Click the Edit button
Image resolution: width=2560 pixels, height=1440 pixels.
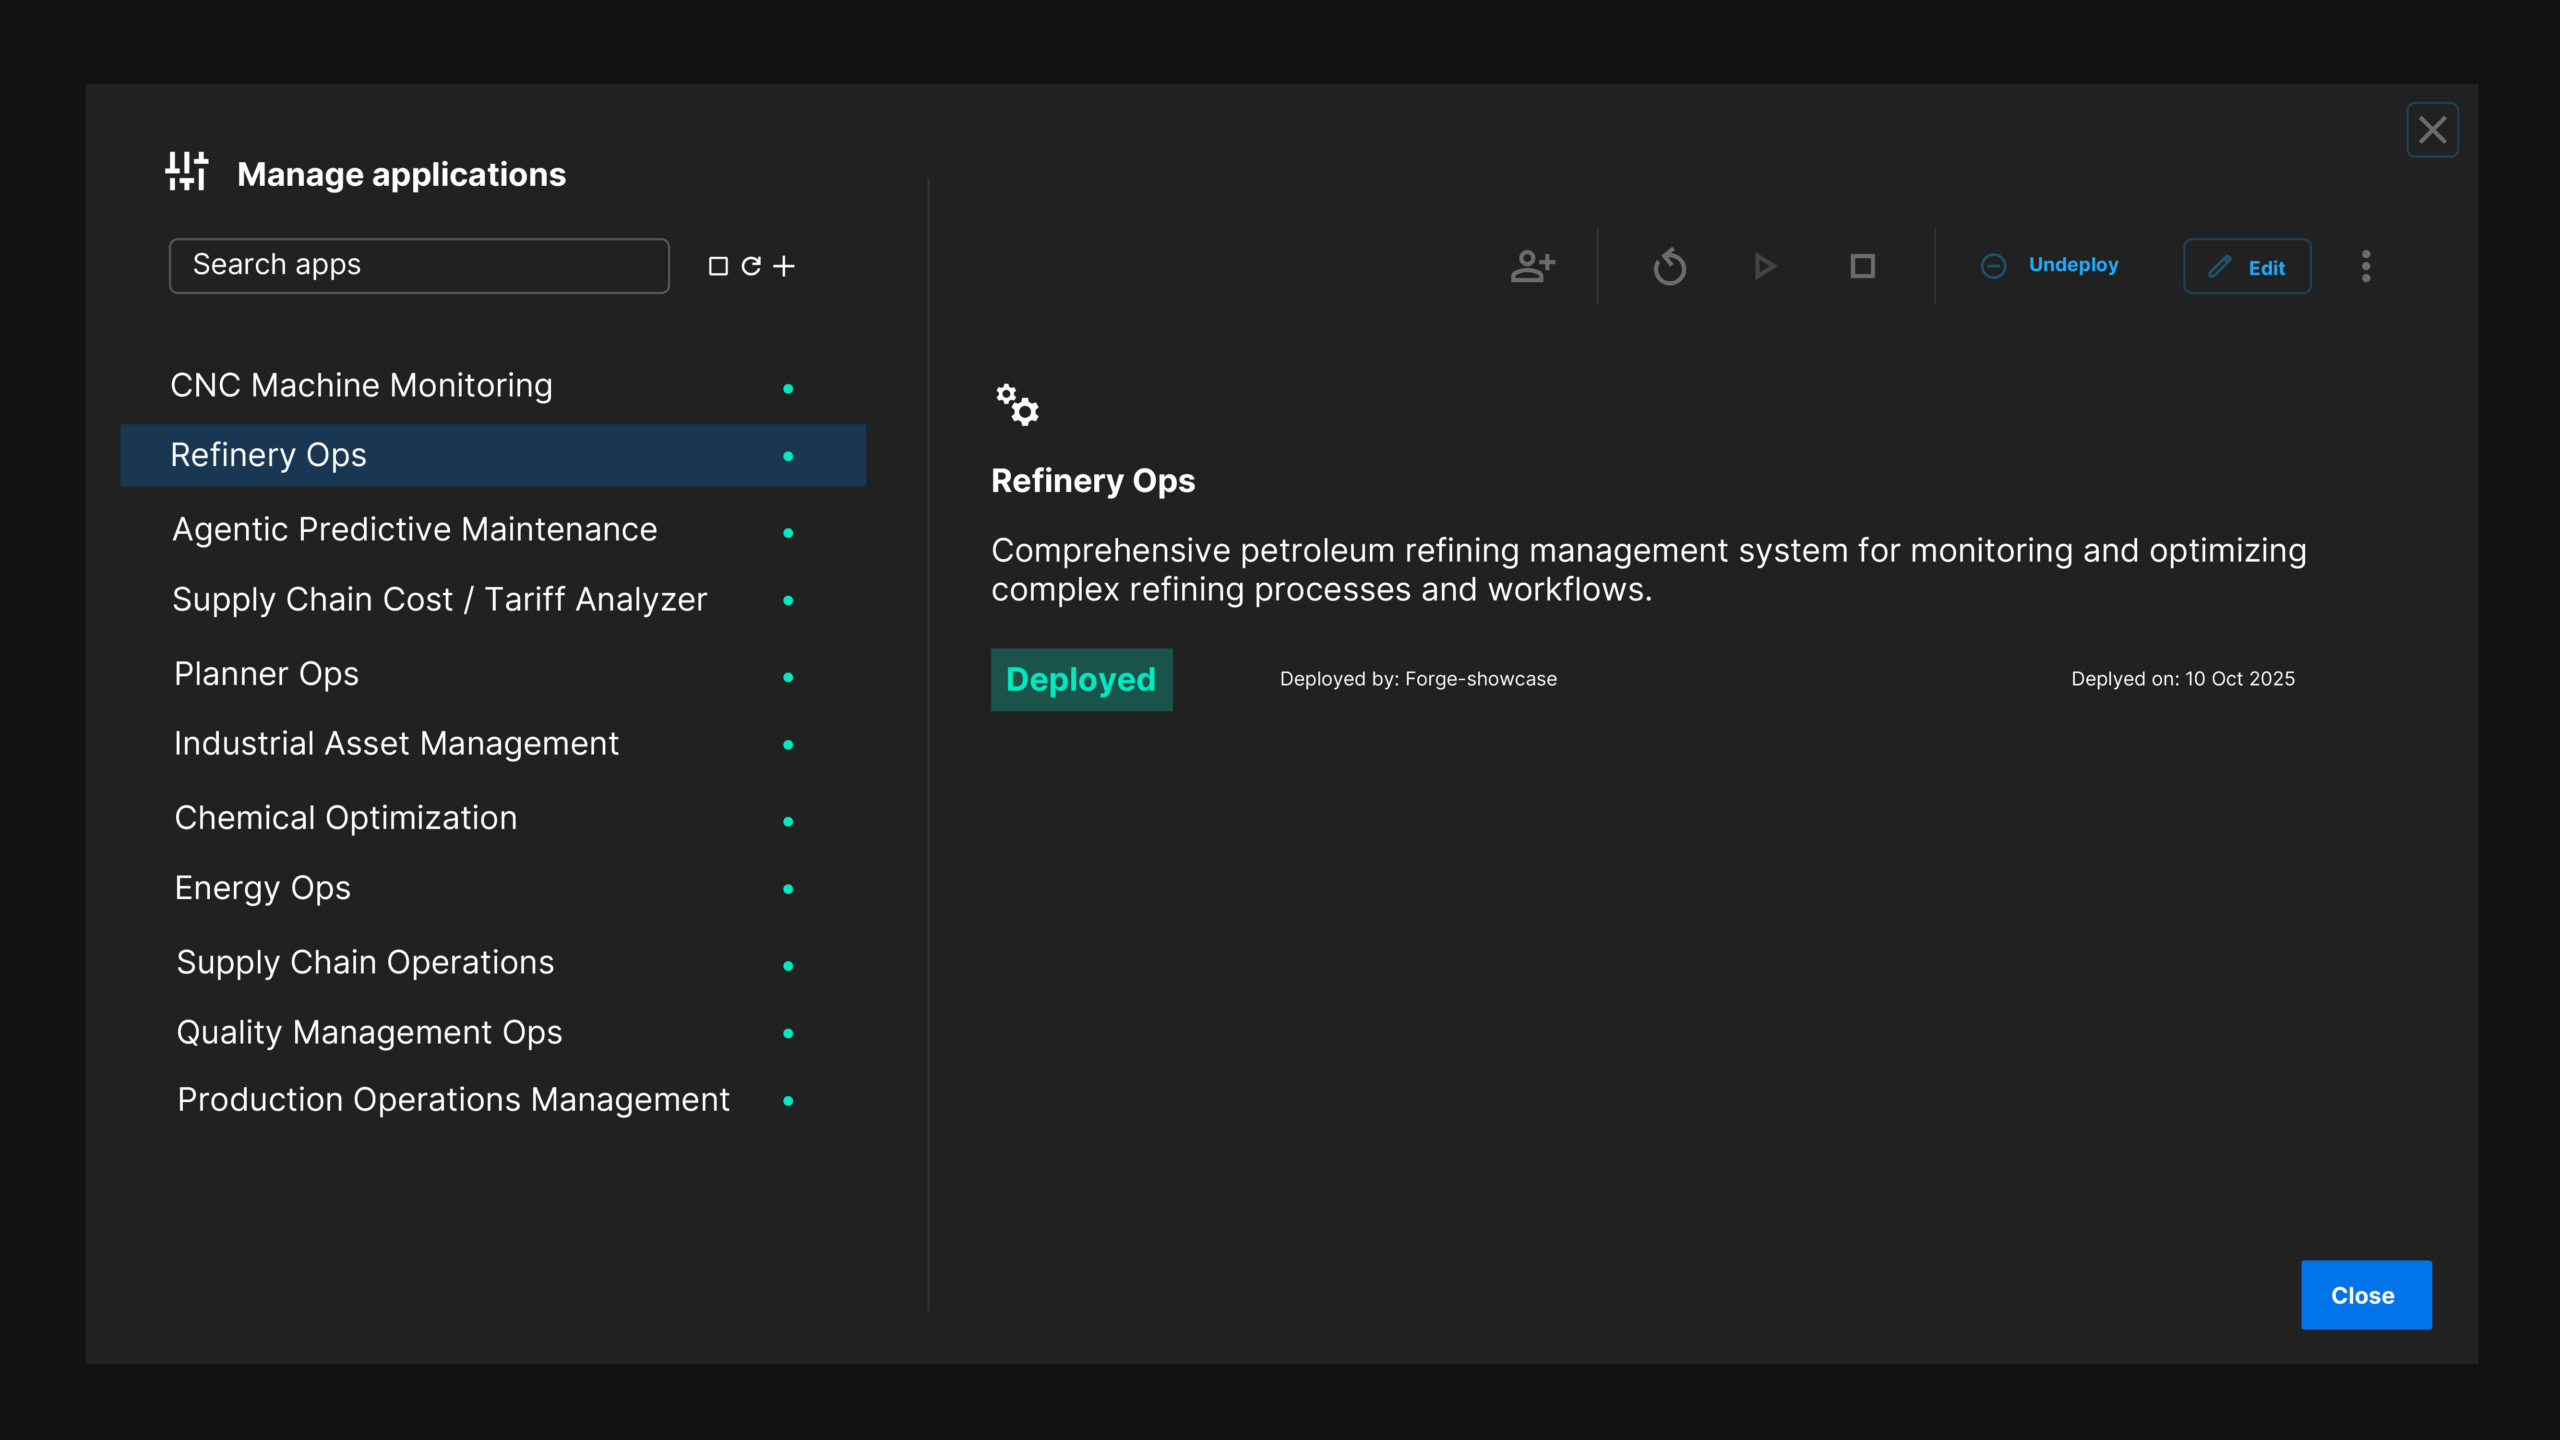2247,267
